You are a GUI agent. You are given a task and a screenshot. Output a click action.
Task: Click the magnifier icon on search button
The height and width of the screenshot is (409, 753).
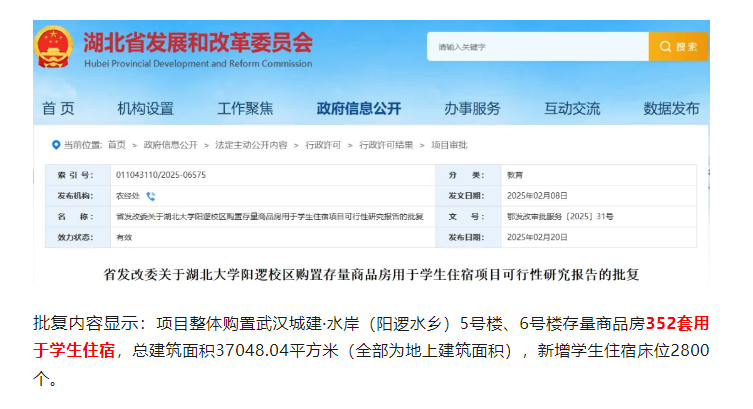(665, 47)
